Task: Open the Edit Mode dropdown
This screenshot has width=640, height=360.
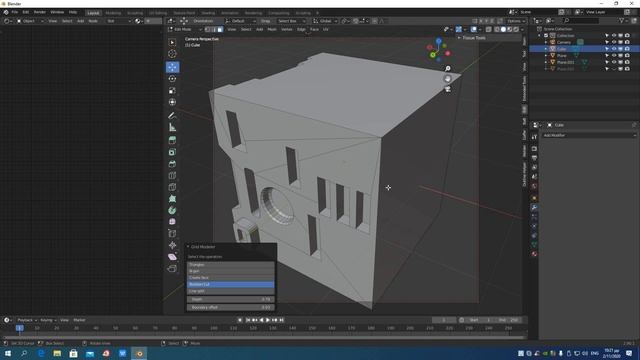Action: click(185, 29)
